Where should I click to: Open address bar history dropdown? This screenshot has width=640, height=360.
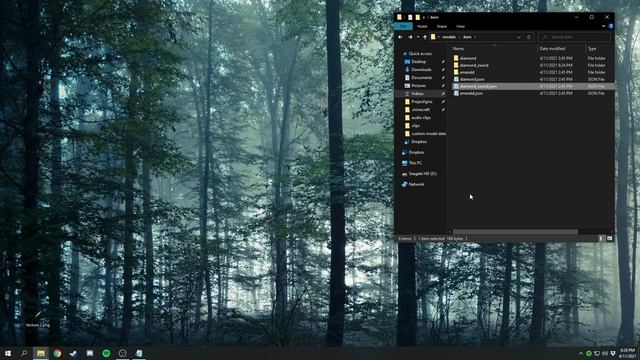tap(519, 37)
